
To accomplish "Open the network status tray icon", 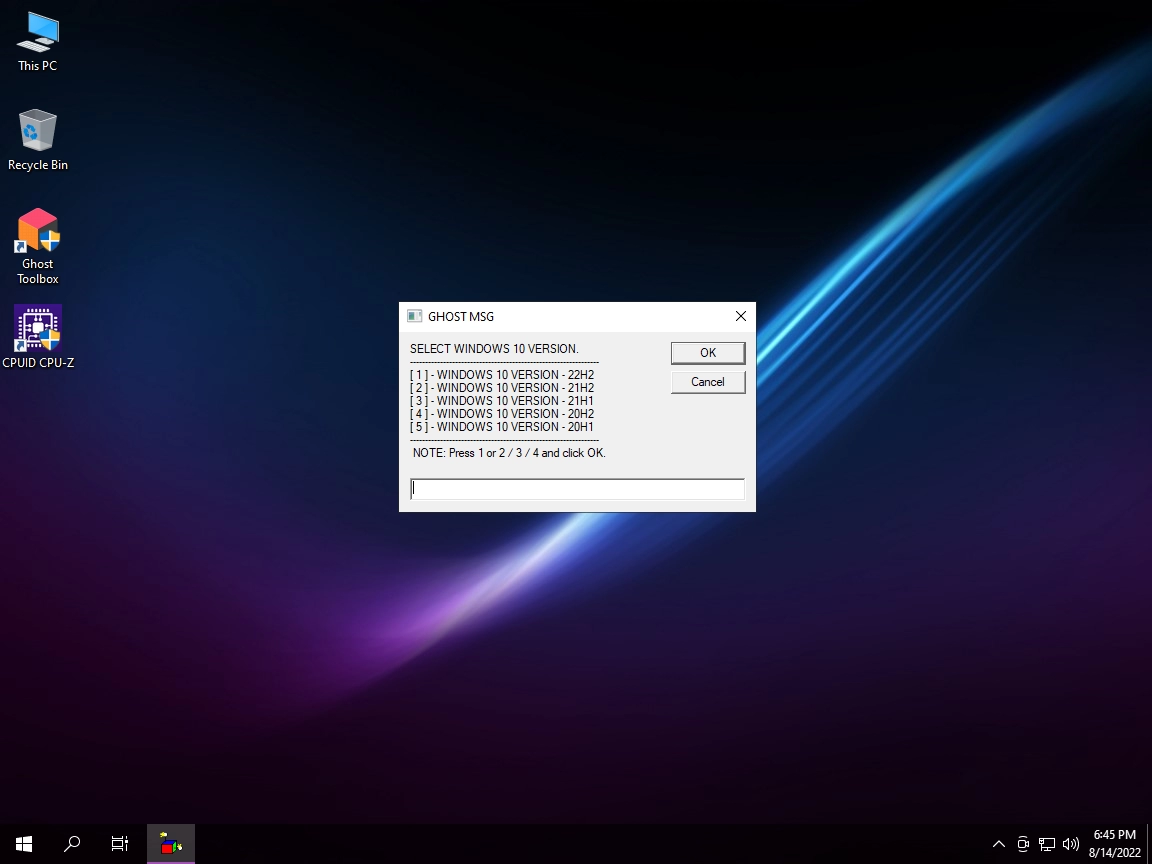I will tap(1047, 844).
